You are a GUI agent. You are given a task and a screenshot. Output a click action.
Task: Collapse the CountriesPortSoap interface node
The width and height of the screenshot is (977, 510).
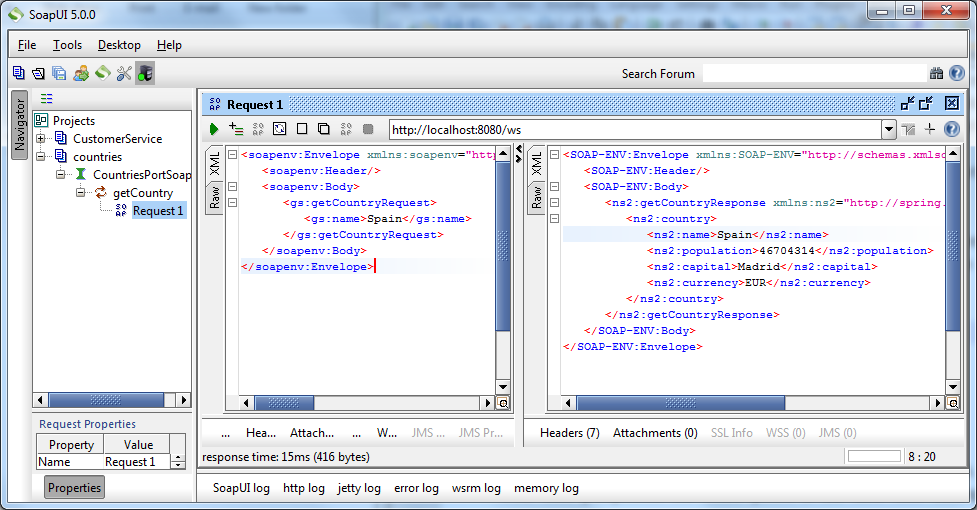(x=60, y=174)
